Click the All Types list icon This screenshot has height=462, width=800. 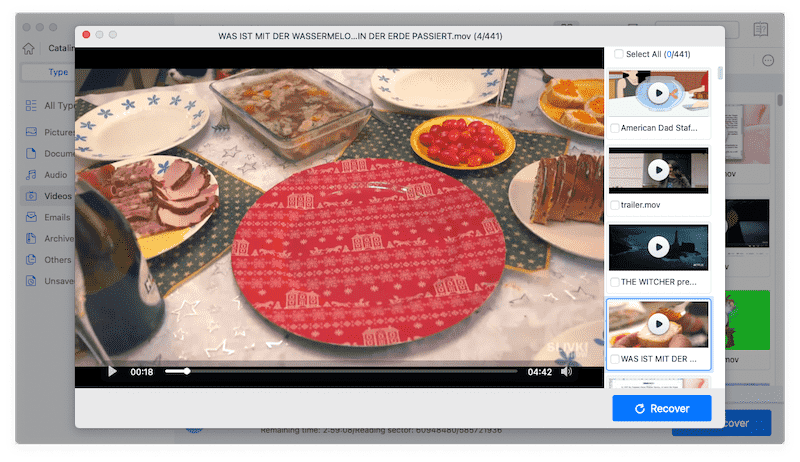(31, 106)
